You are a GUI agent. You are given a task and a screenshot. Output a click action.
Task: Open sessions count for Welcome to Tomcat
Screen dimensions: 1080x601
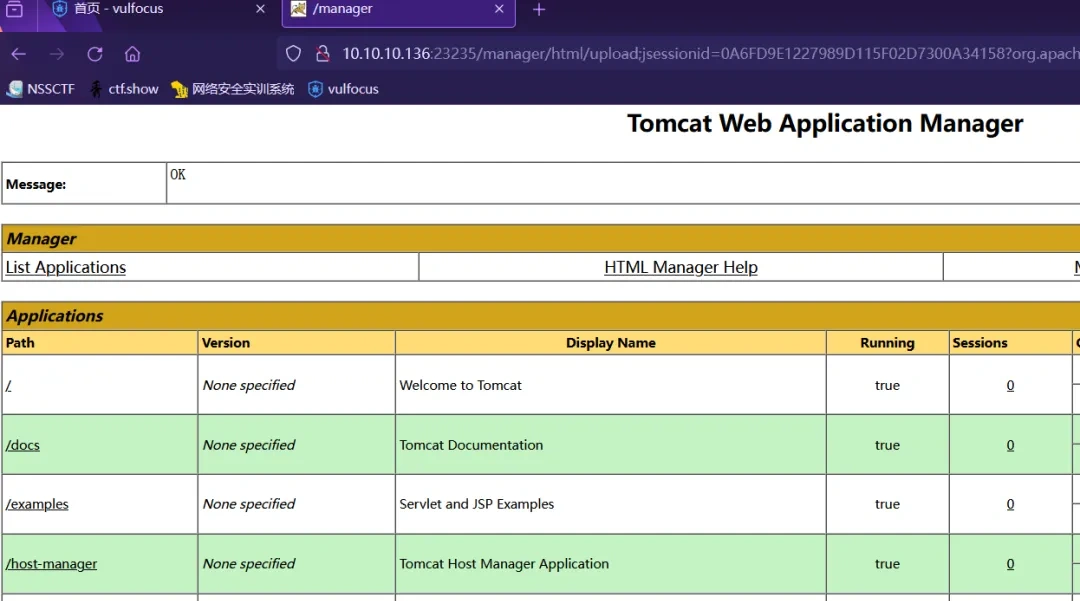coord(1010,386)
